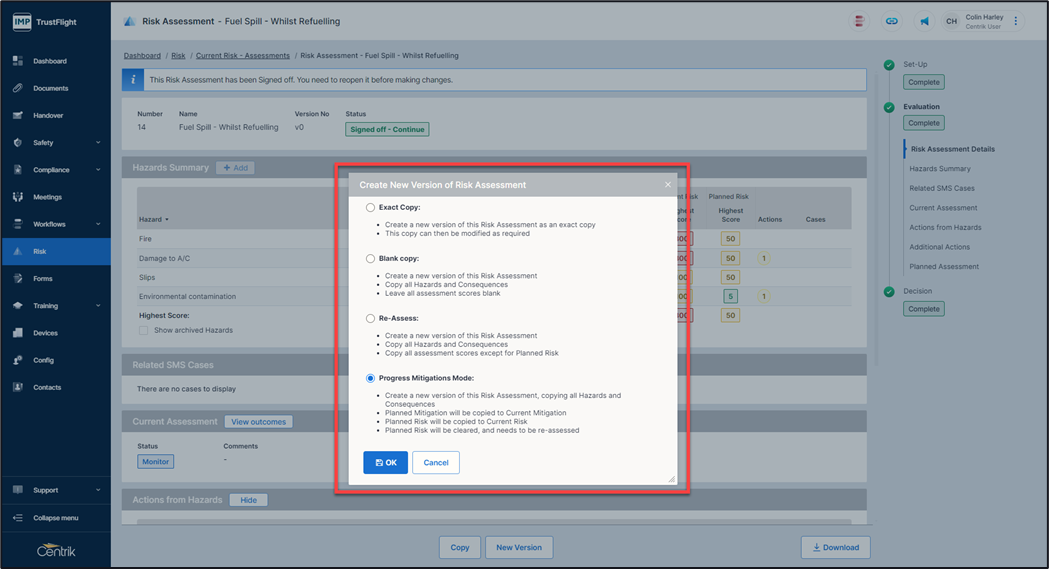Open the three-dot user menu

click(x=1016, y=21)
